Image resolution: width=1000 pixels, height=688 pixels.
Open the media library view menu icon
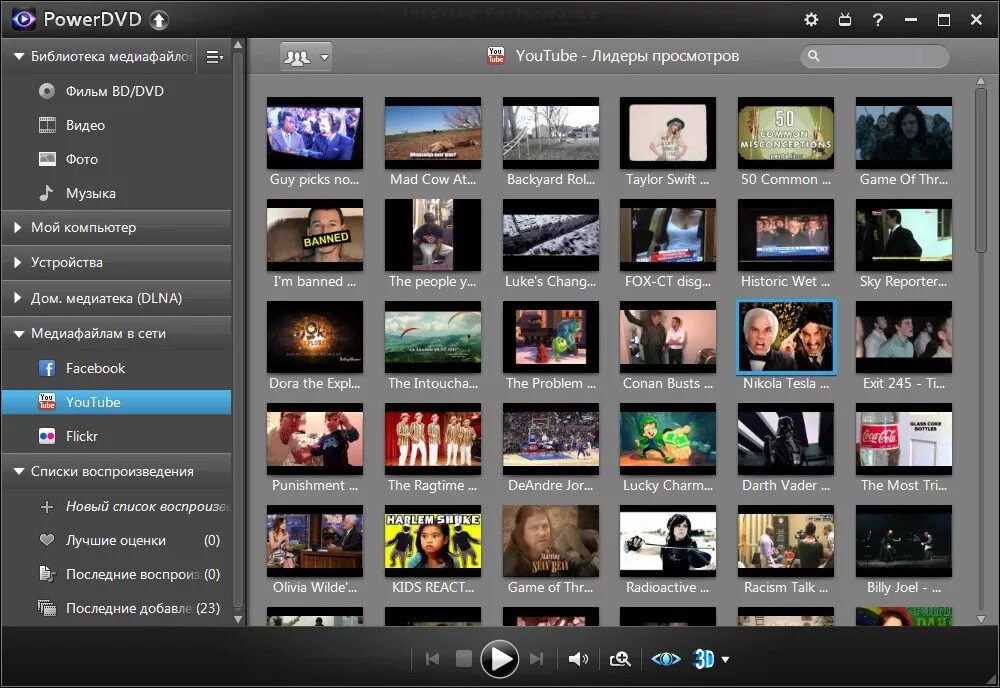point(214,57)
